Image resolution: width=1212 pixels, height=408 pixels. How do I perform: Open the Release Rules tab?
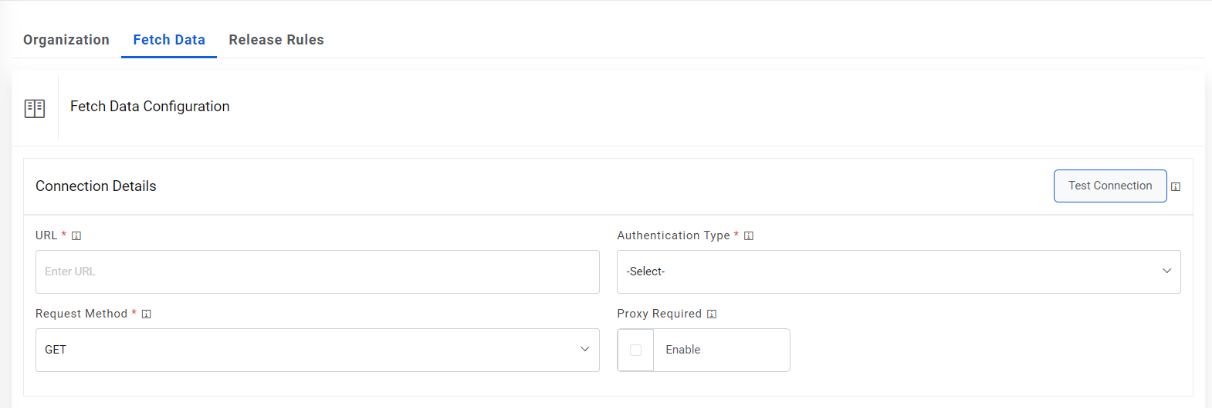click(x=276, y=40)
